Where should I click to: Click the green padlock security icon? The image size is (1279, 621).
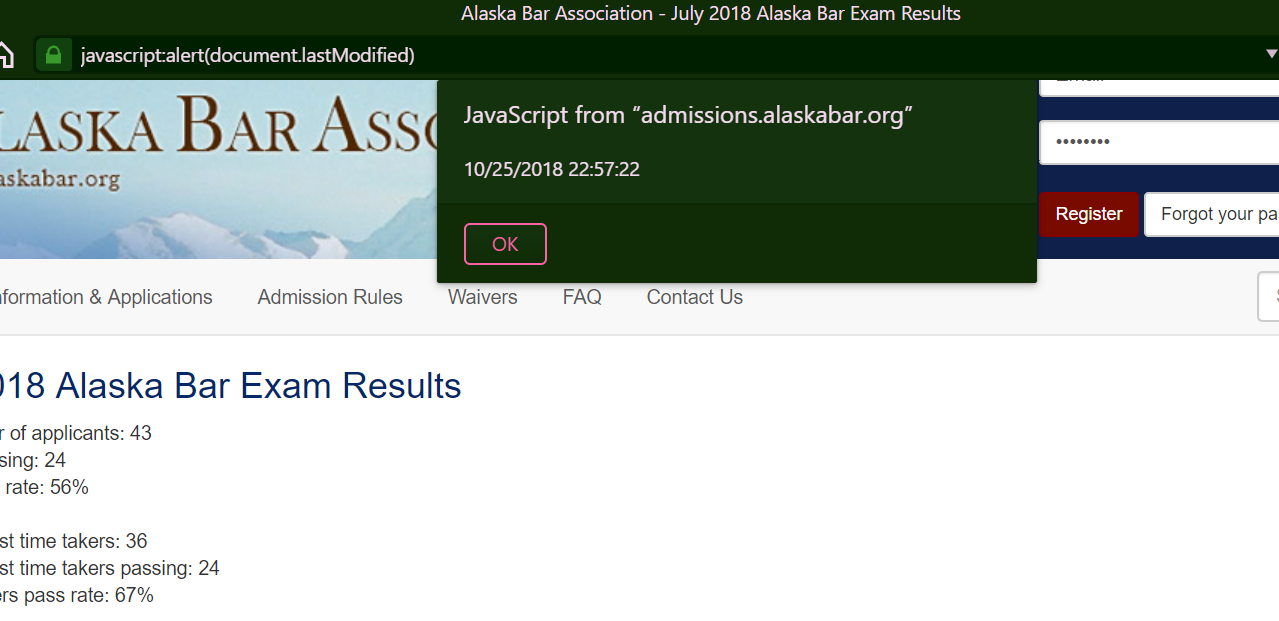pos(53,55)
